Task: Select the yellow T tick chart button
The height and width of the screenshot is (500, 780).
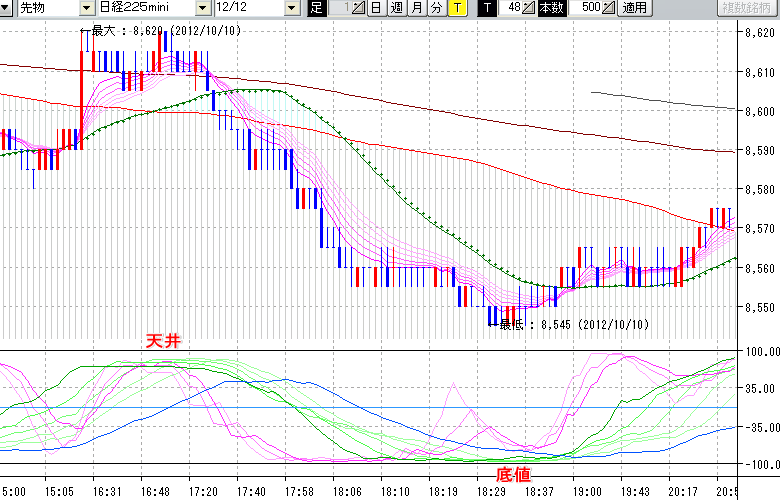Action: 457,8
